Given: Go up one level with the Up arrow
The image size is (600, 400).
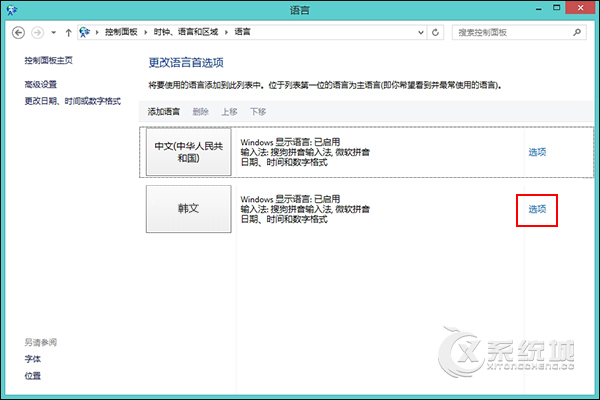Looking at the screenshot, I should [x=68, y=33].
